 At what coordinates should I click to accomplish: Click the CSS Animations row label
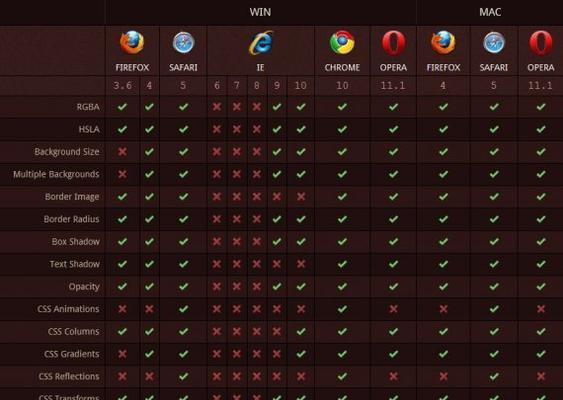pos(68,309)
